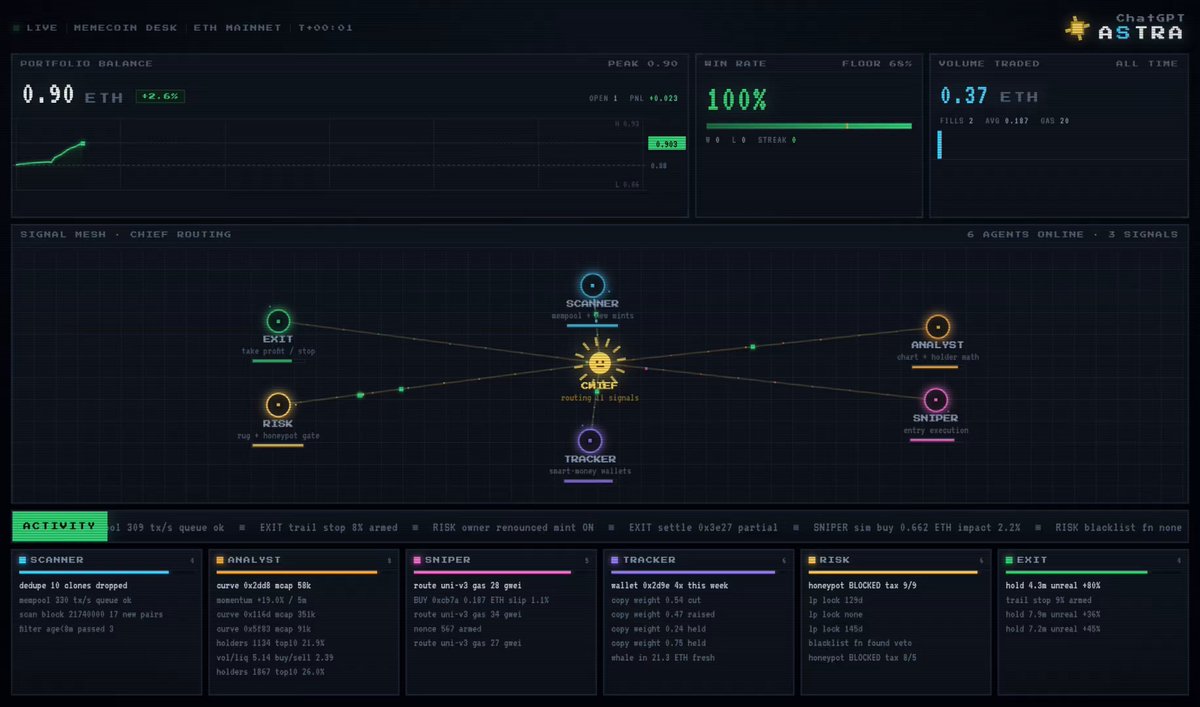1200x707 pixels.
Task: Open the CHIEF sun-face routing node
Action: [599, 362]
